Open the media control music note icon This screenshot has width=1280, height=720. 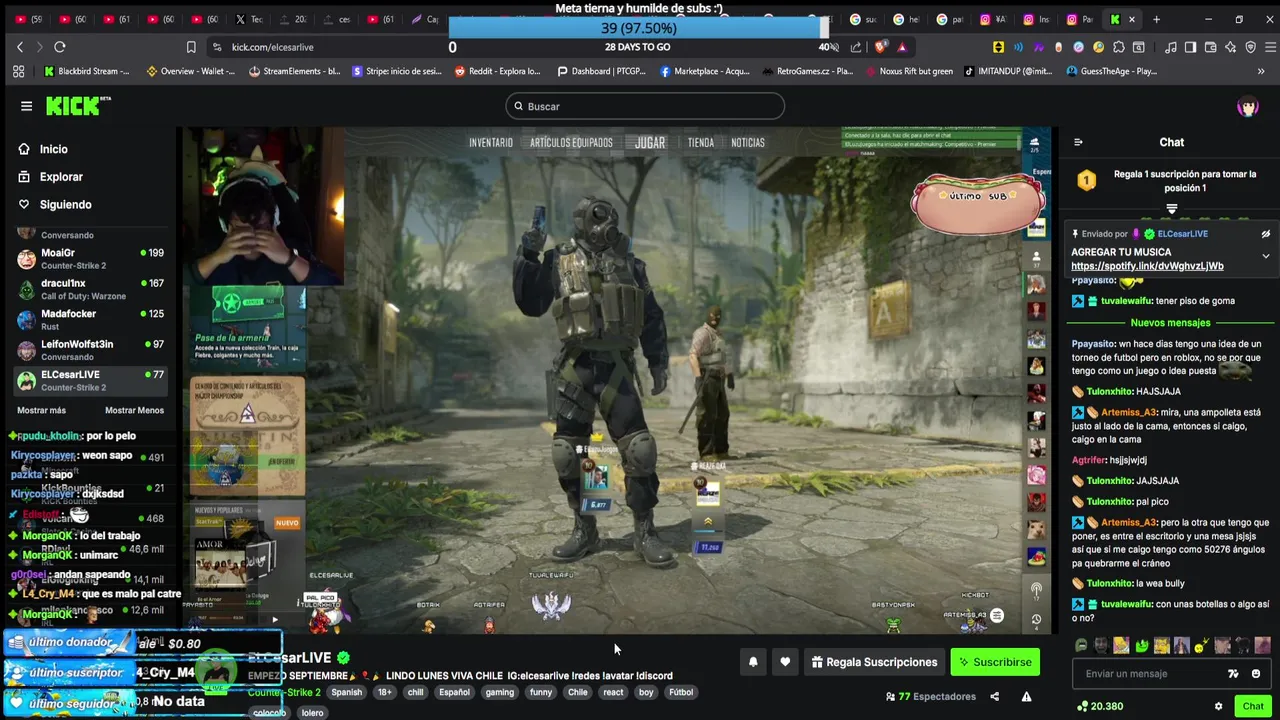1170,47
